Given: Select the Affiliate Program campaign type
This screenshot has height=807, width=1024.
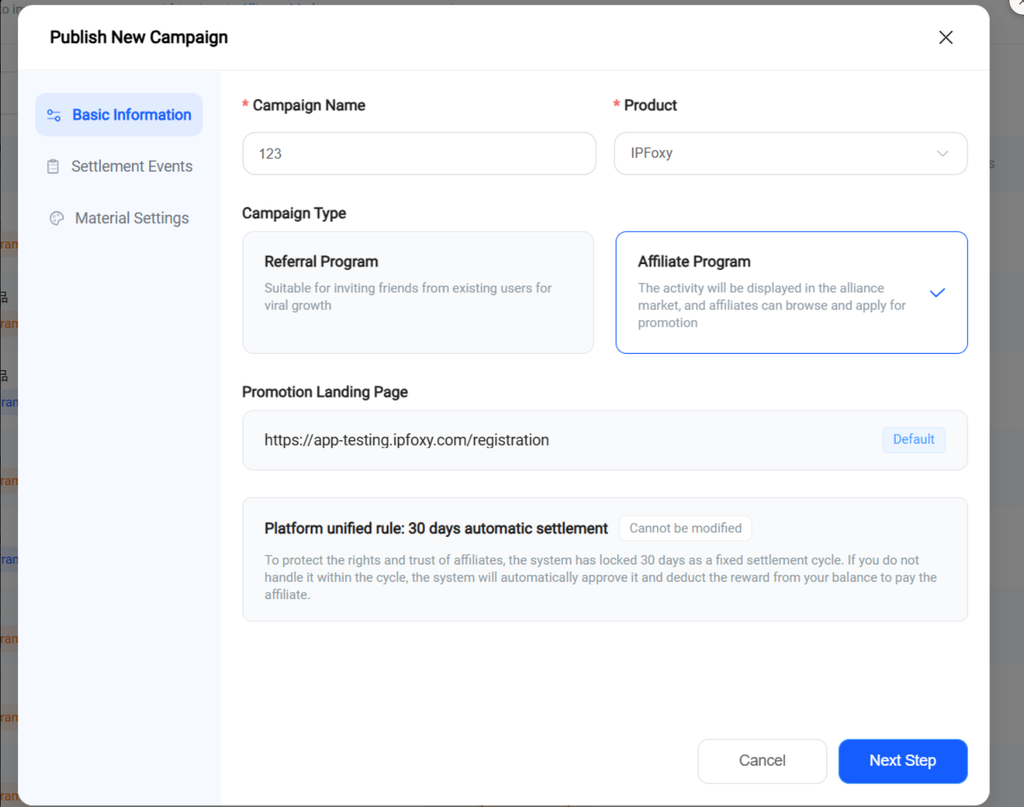Looking at the screenshot, I should (x=791, y=293).
